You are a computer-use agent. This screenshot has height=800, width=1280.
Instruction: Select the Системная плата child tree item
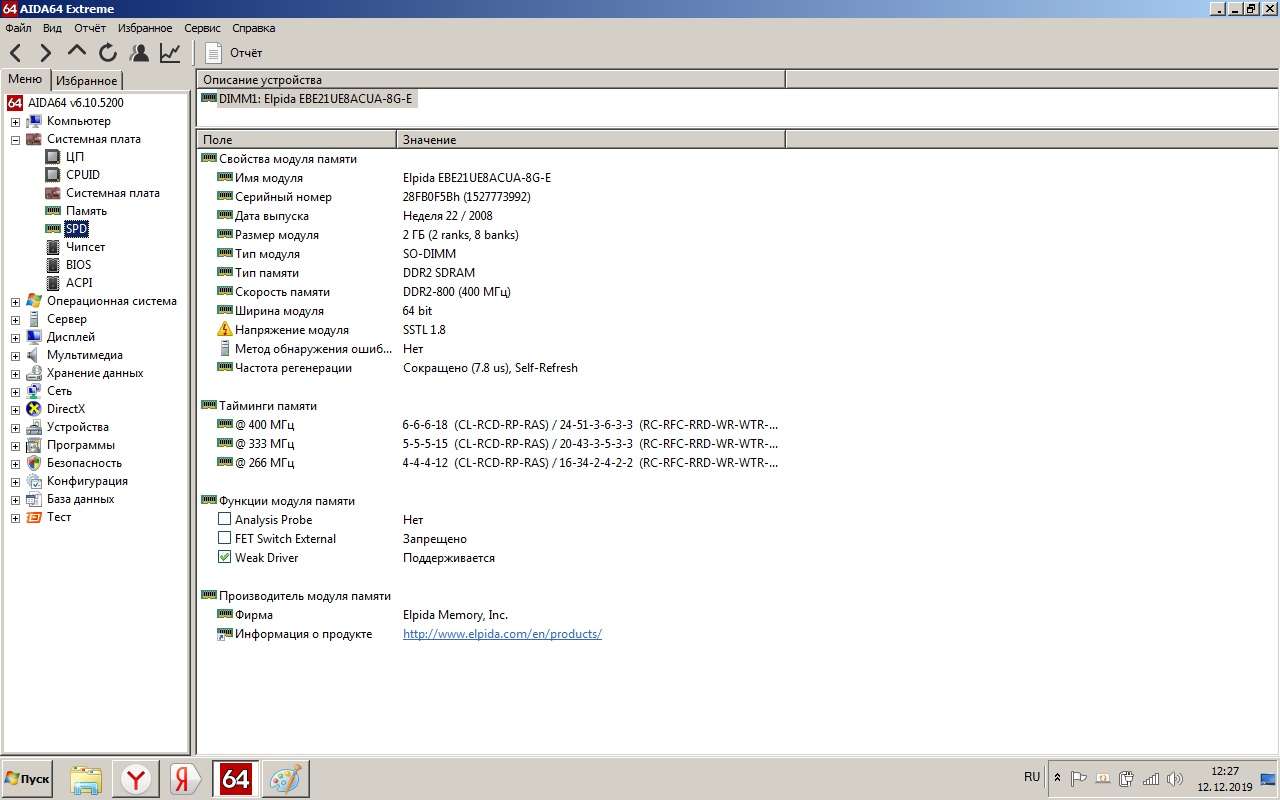(x=113, y=193)
